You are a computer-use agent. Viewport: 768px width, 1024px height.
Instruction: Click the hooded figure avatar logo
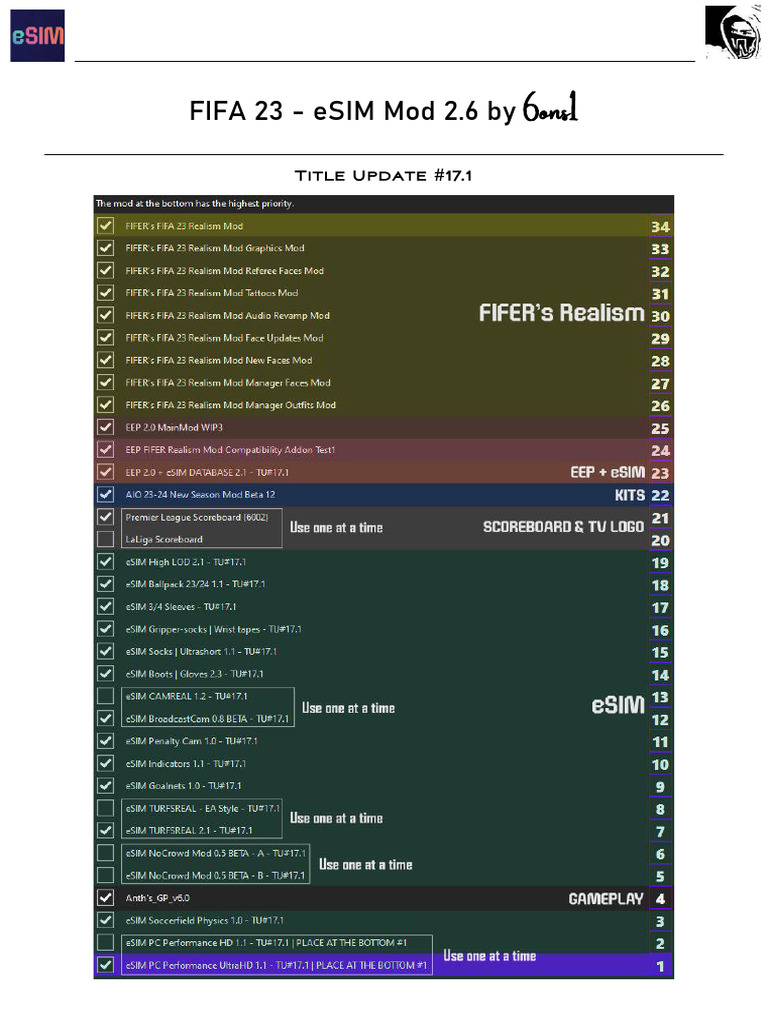733,31
